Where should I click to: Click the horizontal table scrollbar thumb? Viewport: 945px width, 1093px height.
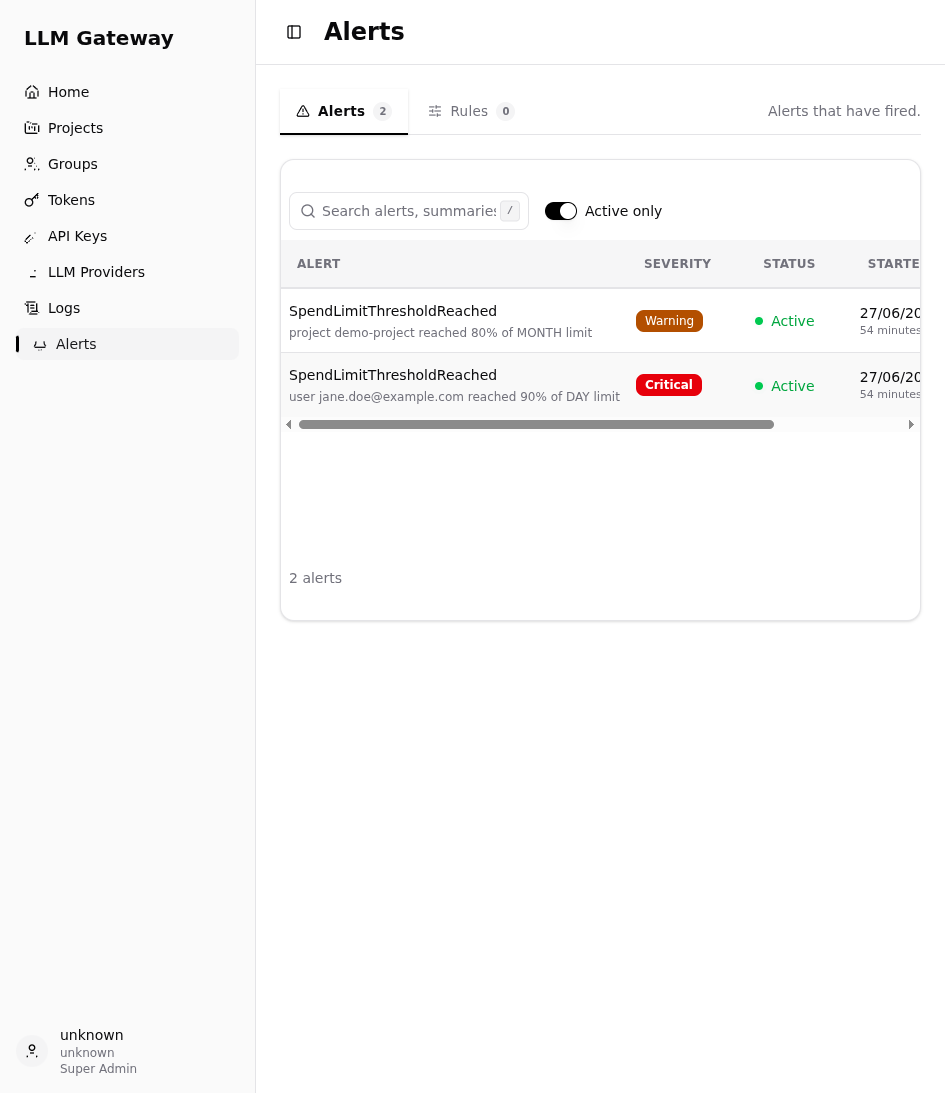click(x=536, y=425)
